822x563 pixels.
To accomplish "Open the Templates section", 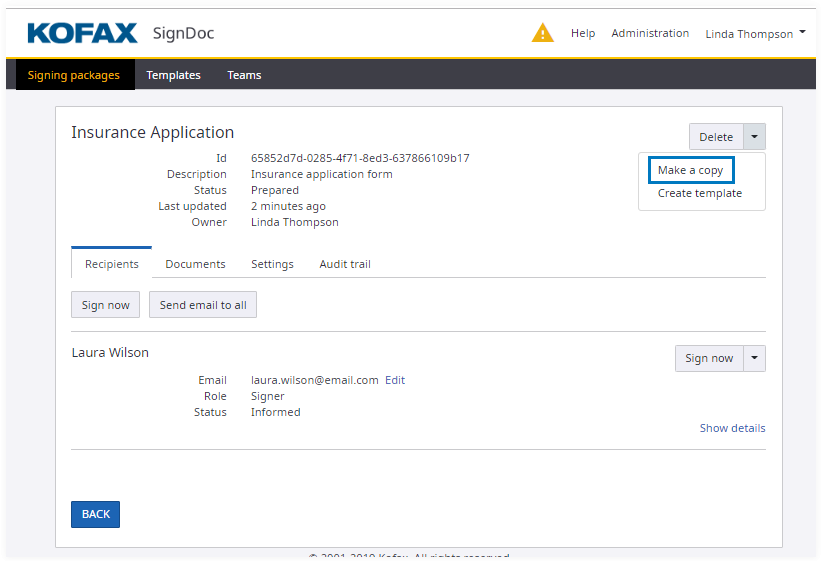I will tap(173, 75).
